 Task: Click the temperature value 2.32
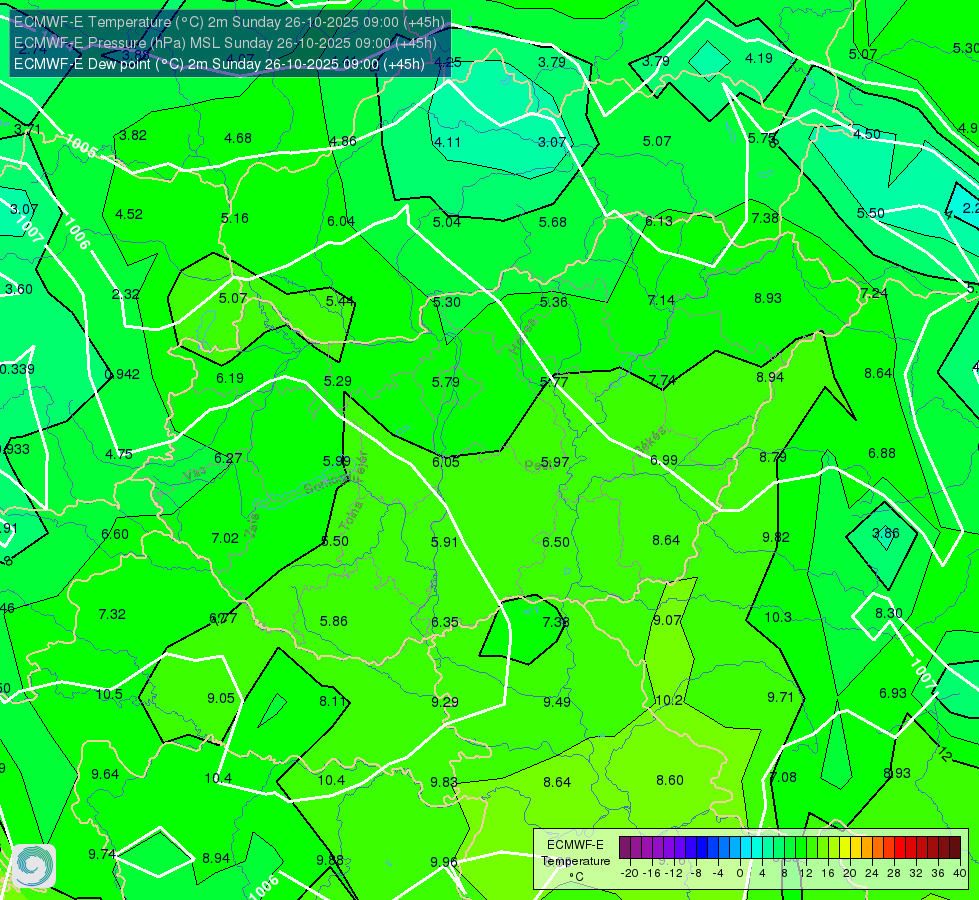[x=125, y=294]
